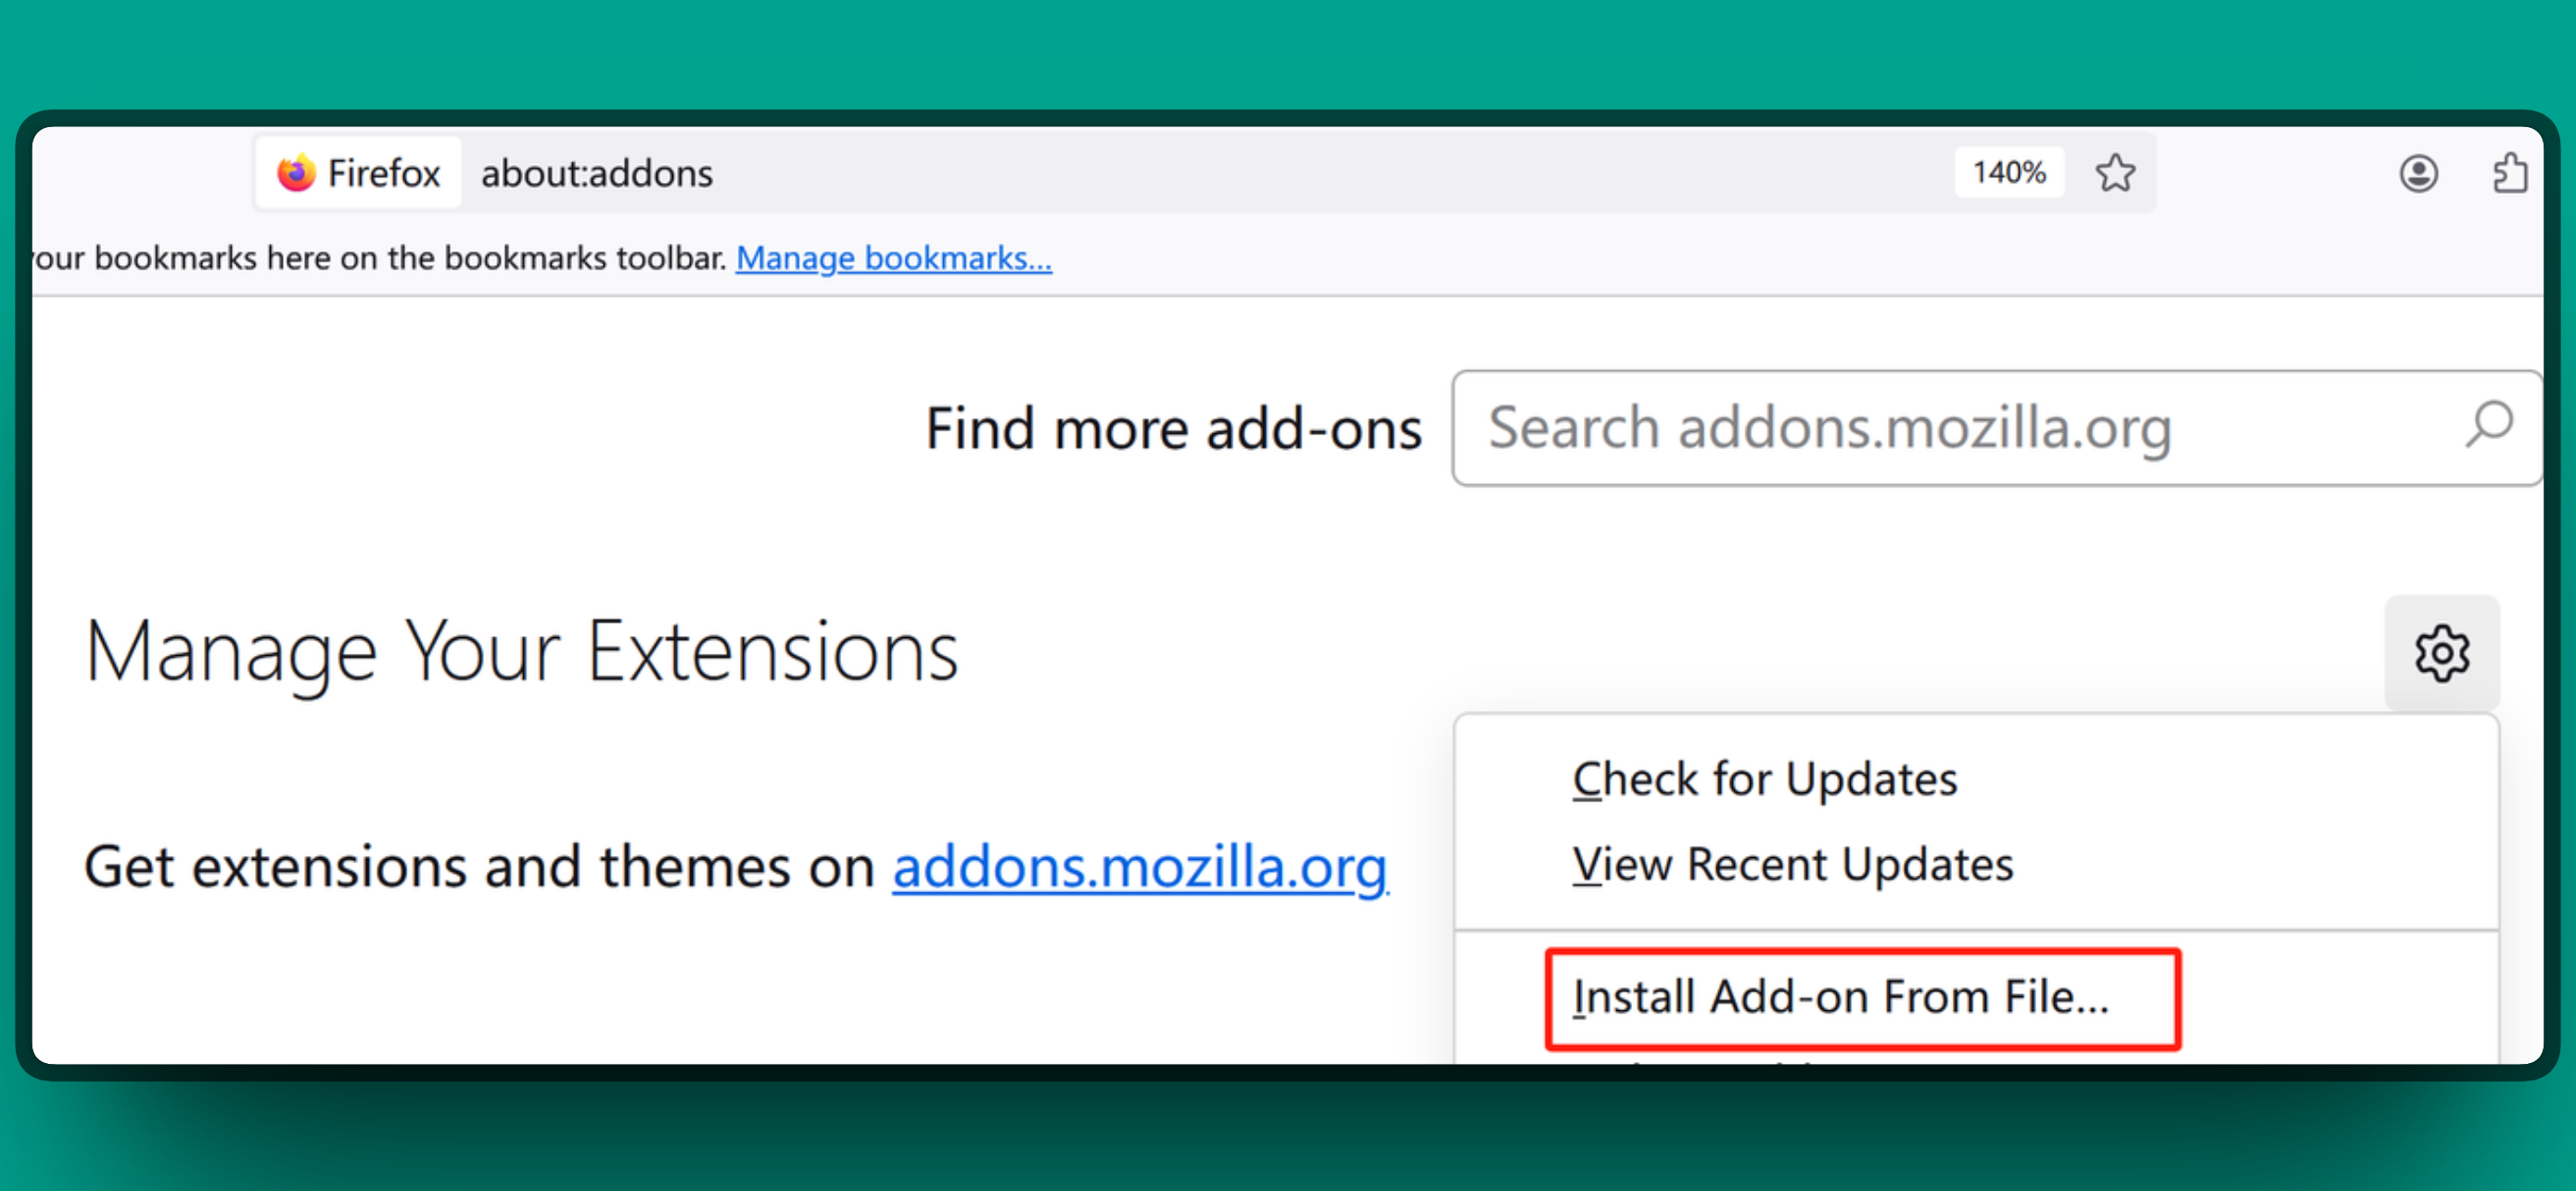Select View Recent Updates menu item
The image size is (2576, 1191).
click(x=1792, y=864)
